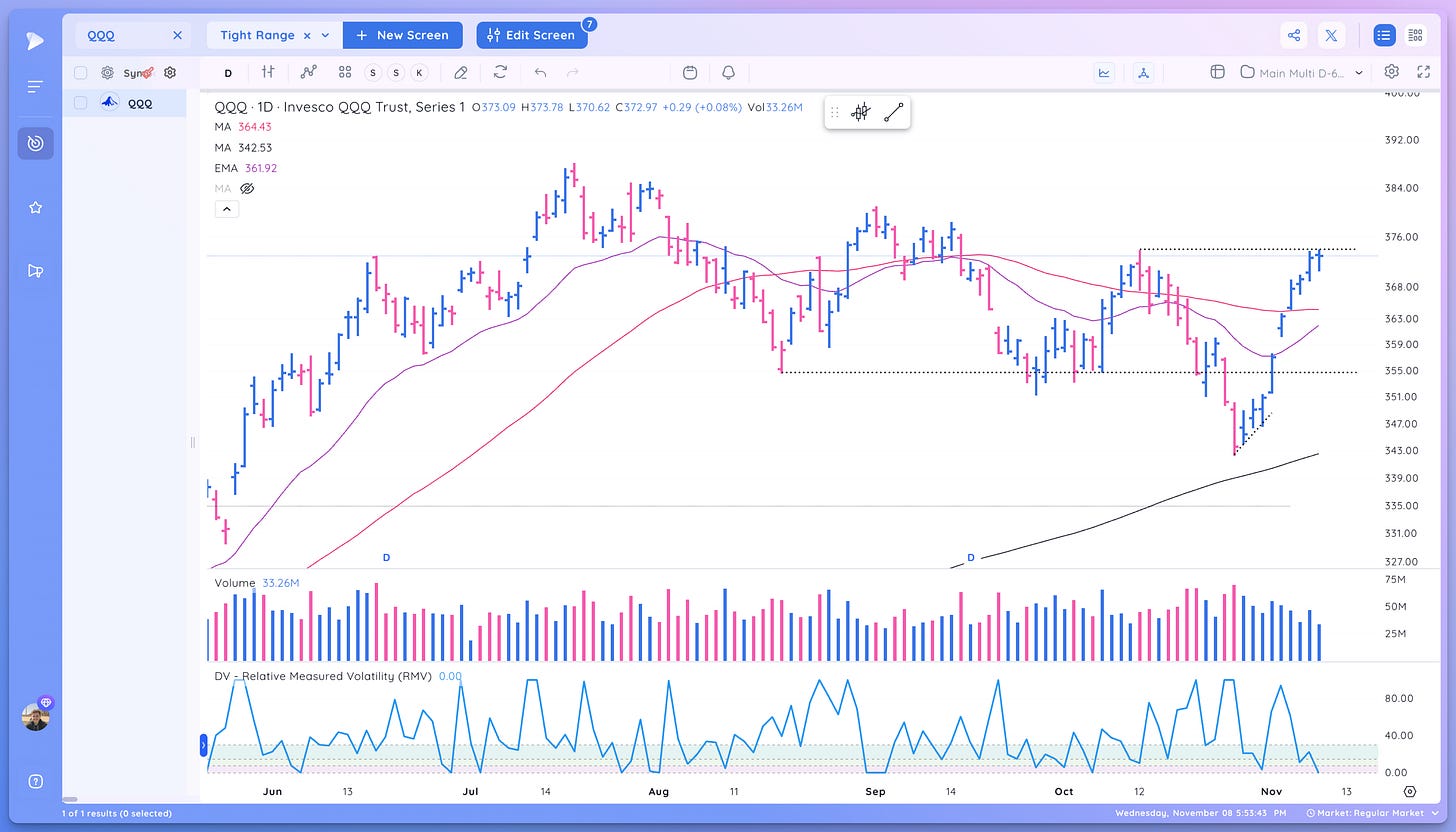1456x832 pixels.
Task: Toggle the network nodes icon button
Action: [1143, 72]
